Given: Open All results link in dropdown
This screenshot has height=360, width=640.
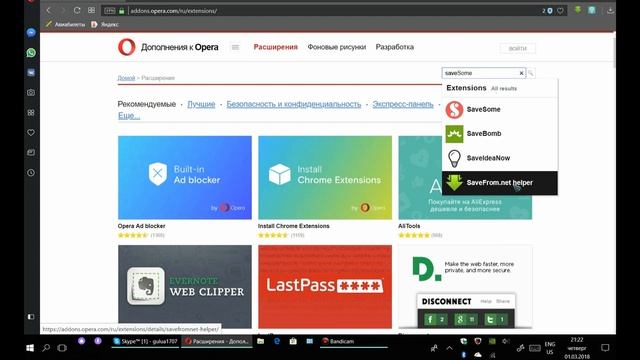Looking at the screenshot, I should [504, 89].
